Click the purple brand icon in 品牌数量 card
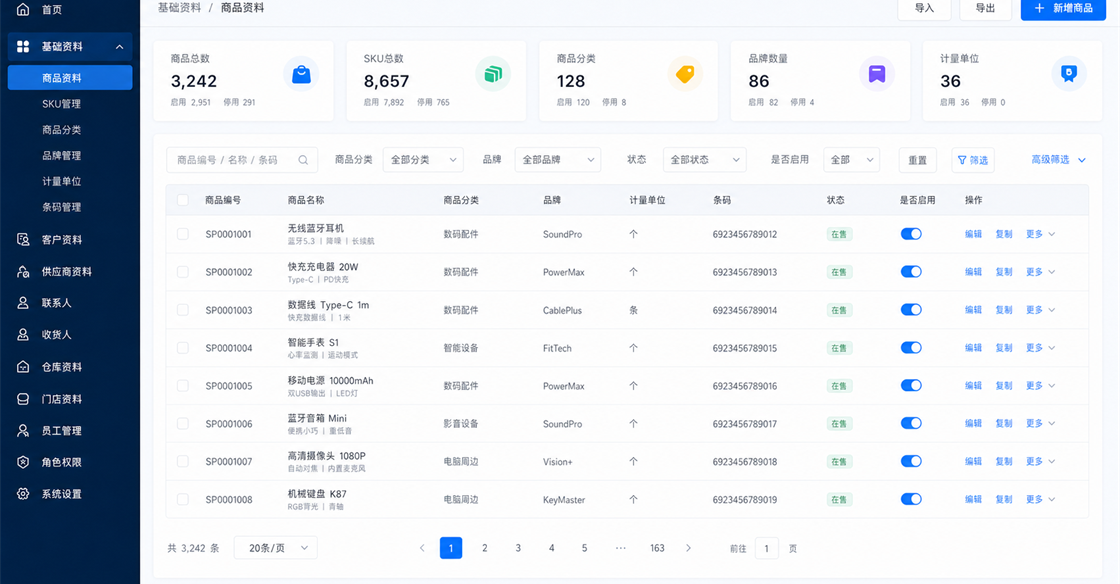The width and height of the screenshot is (1120, 584). [876, 74]
